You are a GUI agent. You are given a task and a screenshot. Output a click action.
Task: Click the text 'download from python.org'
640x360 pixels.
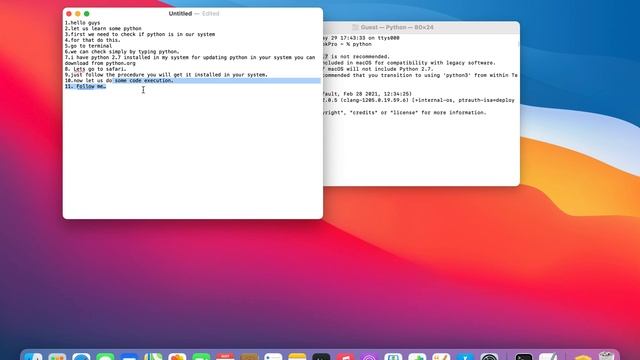tap(100, 63)
